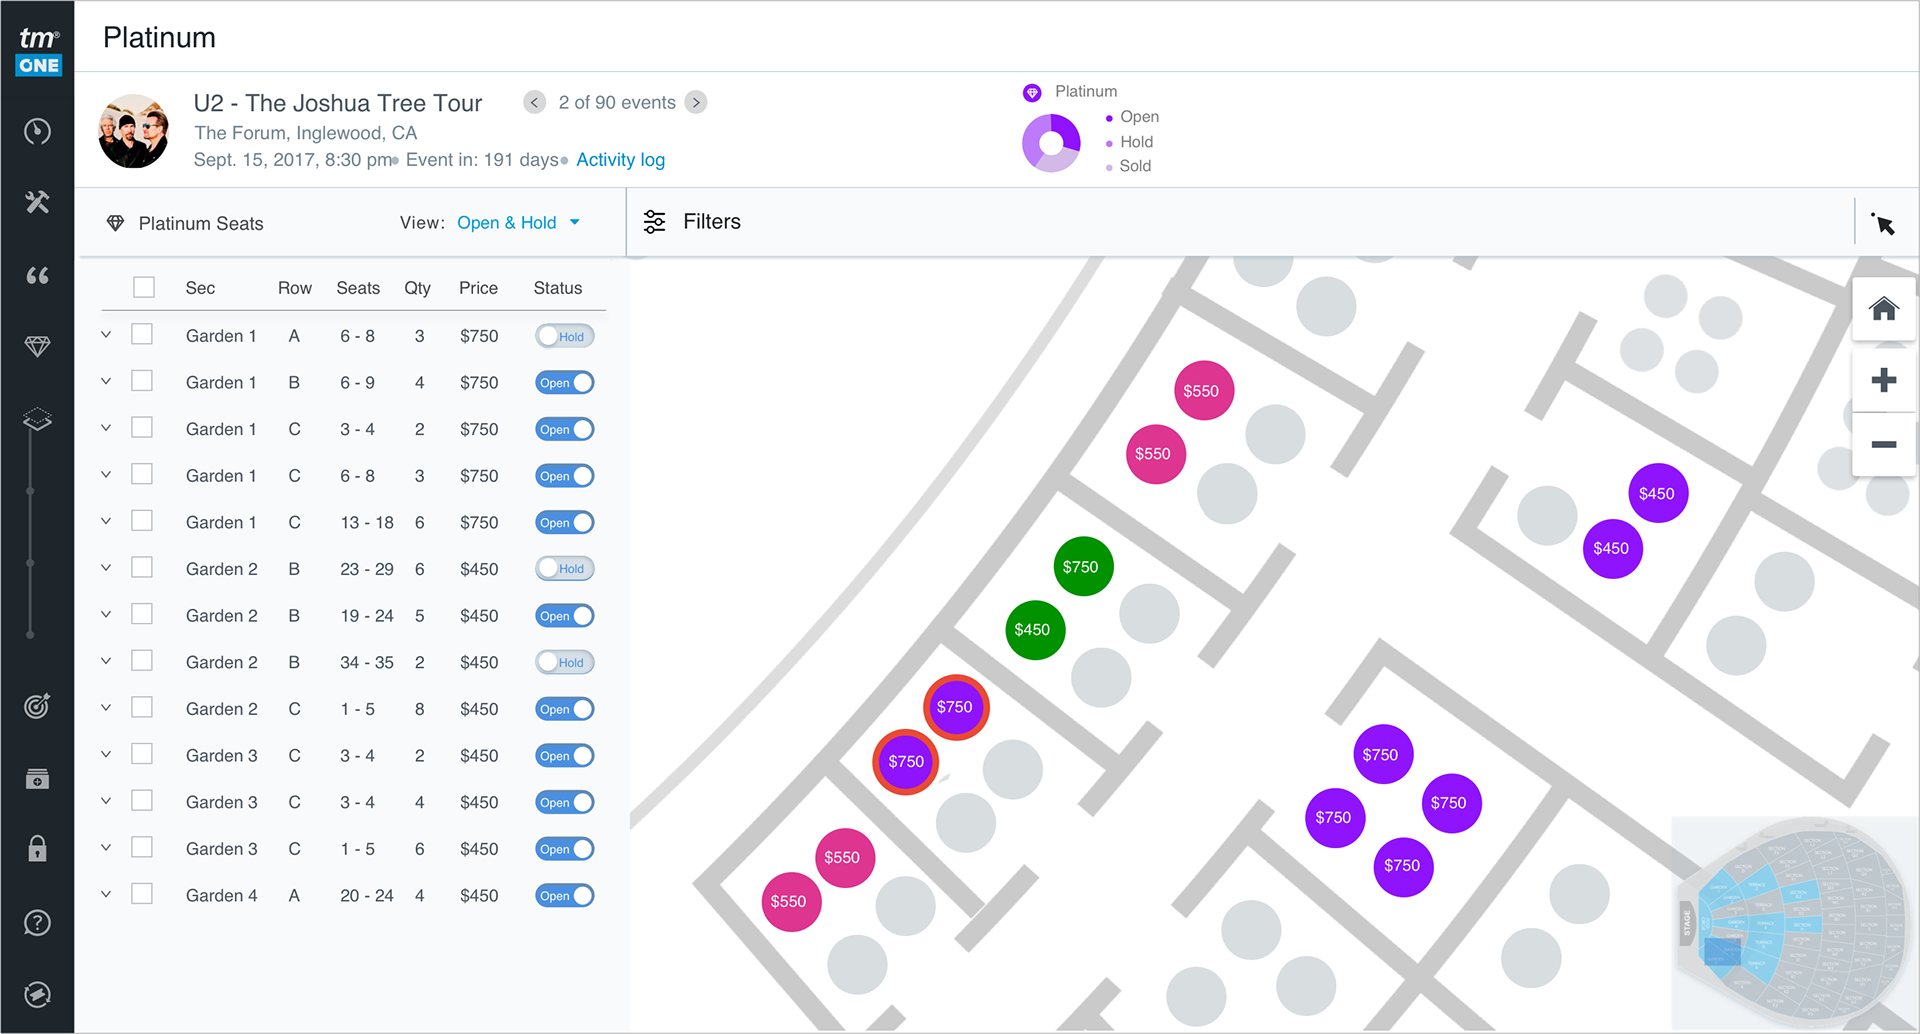1920x1034 pixels.
Task: Click the venue mini-map overview thumbnail
Action: coord(1795,923)
